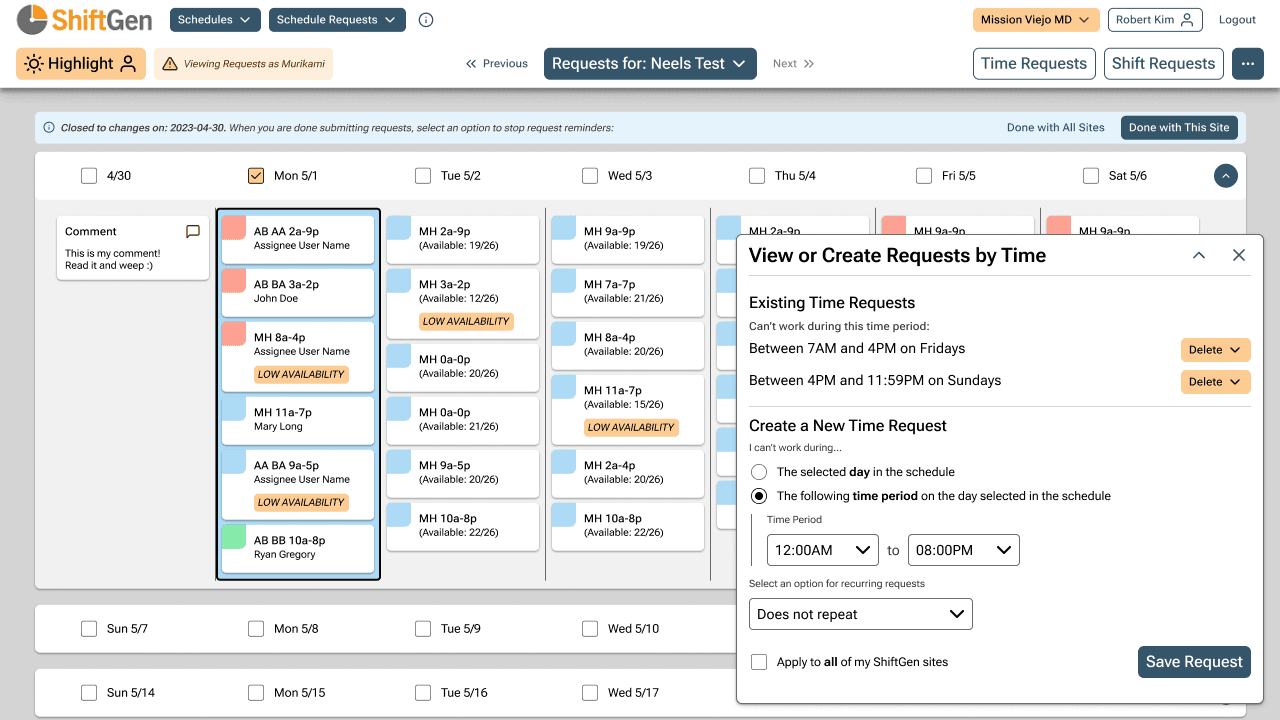This screenshot has width=1280, height=720.
Task: Minimize the time requests panel using caret
Action: [1199, 255]
